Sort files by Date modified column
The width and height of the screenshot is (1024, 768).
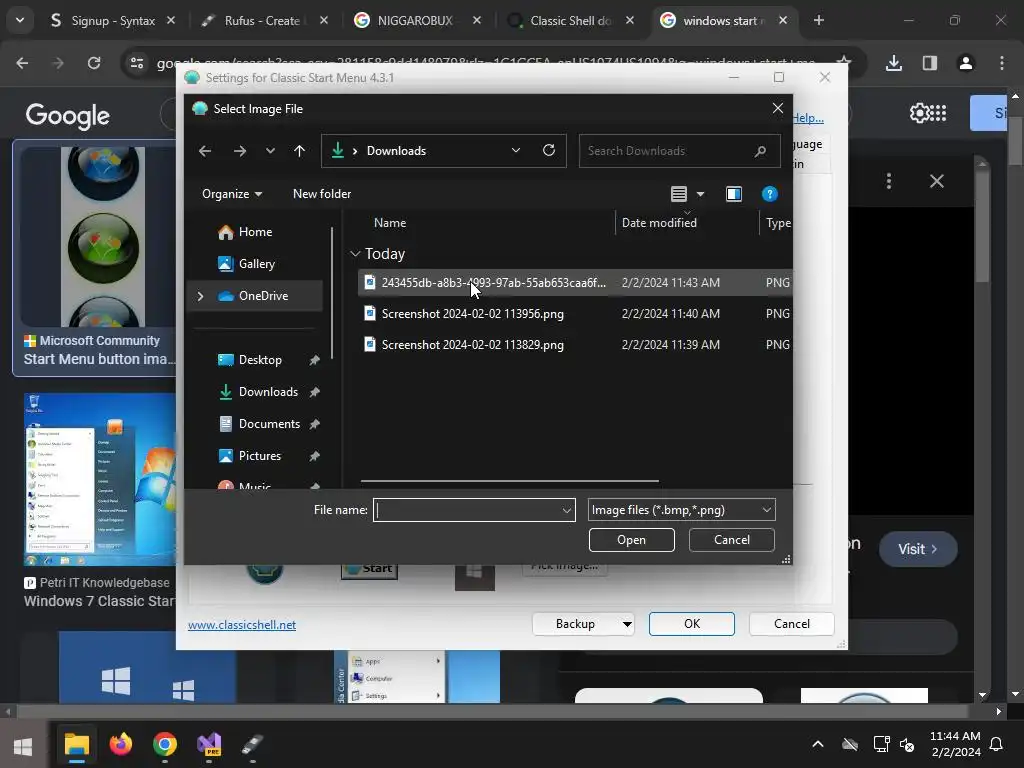[x=659, y=223]
